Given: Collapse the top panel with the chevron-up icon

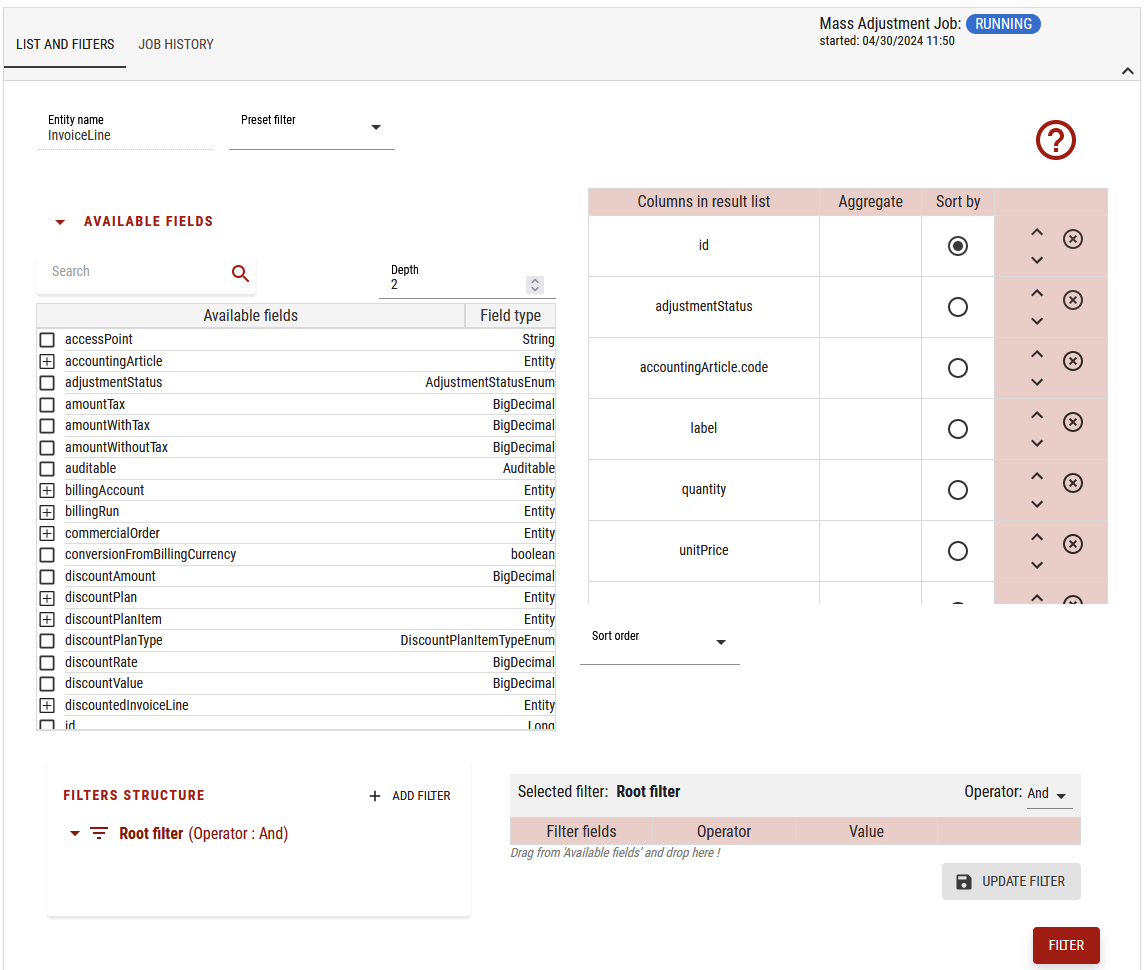Looking at the screenshot, I should point(1127,71).
